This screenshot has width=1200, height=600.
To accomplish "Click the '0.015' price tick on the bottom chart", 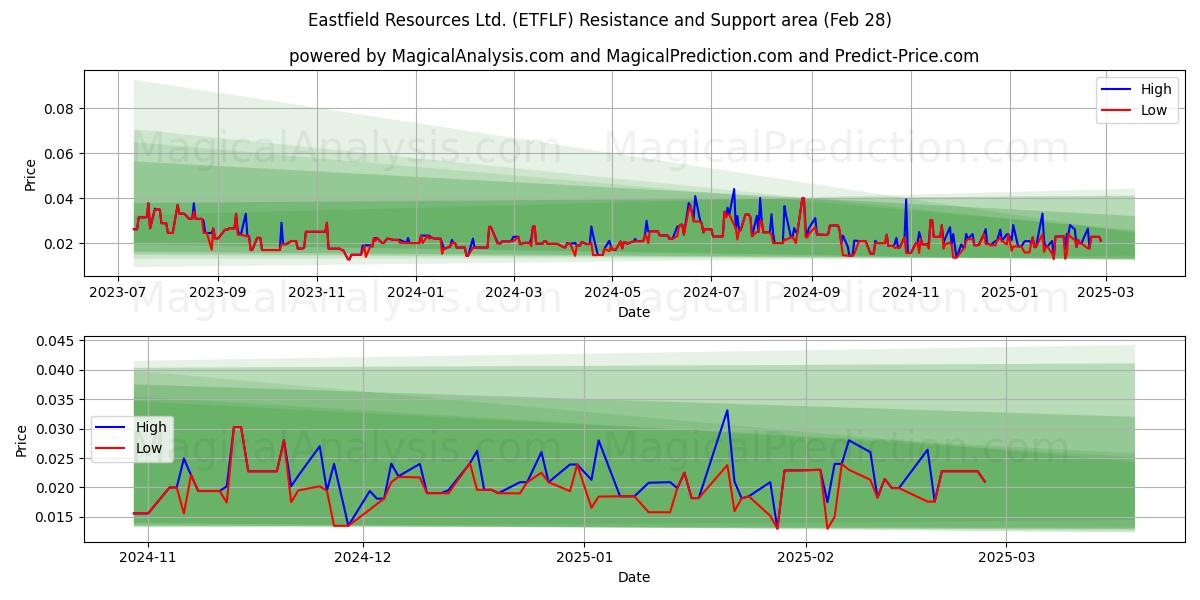I will pos(57,517).
